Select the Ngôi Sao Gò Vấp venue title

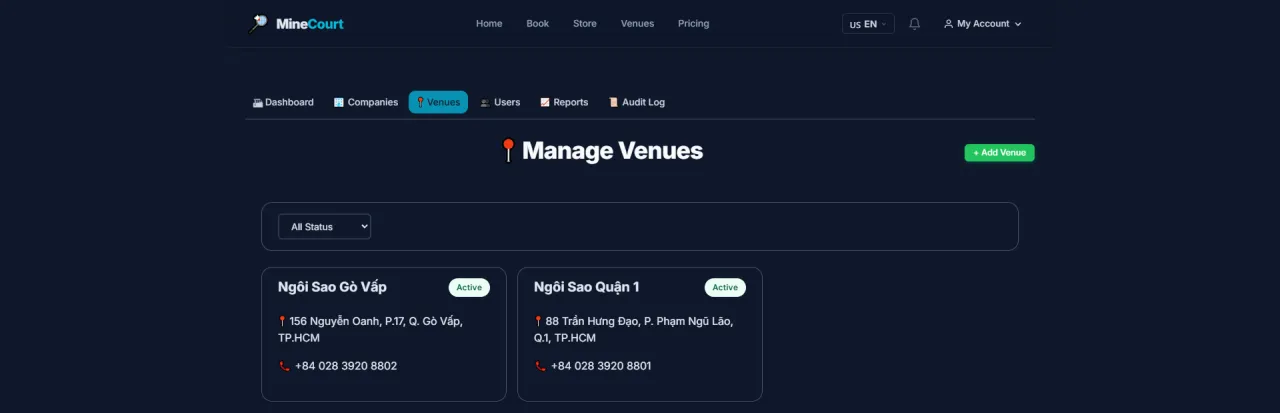coord(332,287)
